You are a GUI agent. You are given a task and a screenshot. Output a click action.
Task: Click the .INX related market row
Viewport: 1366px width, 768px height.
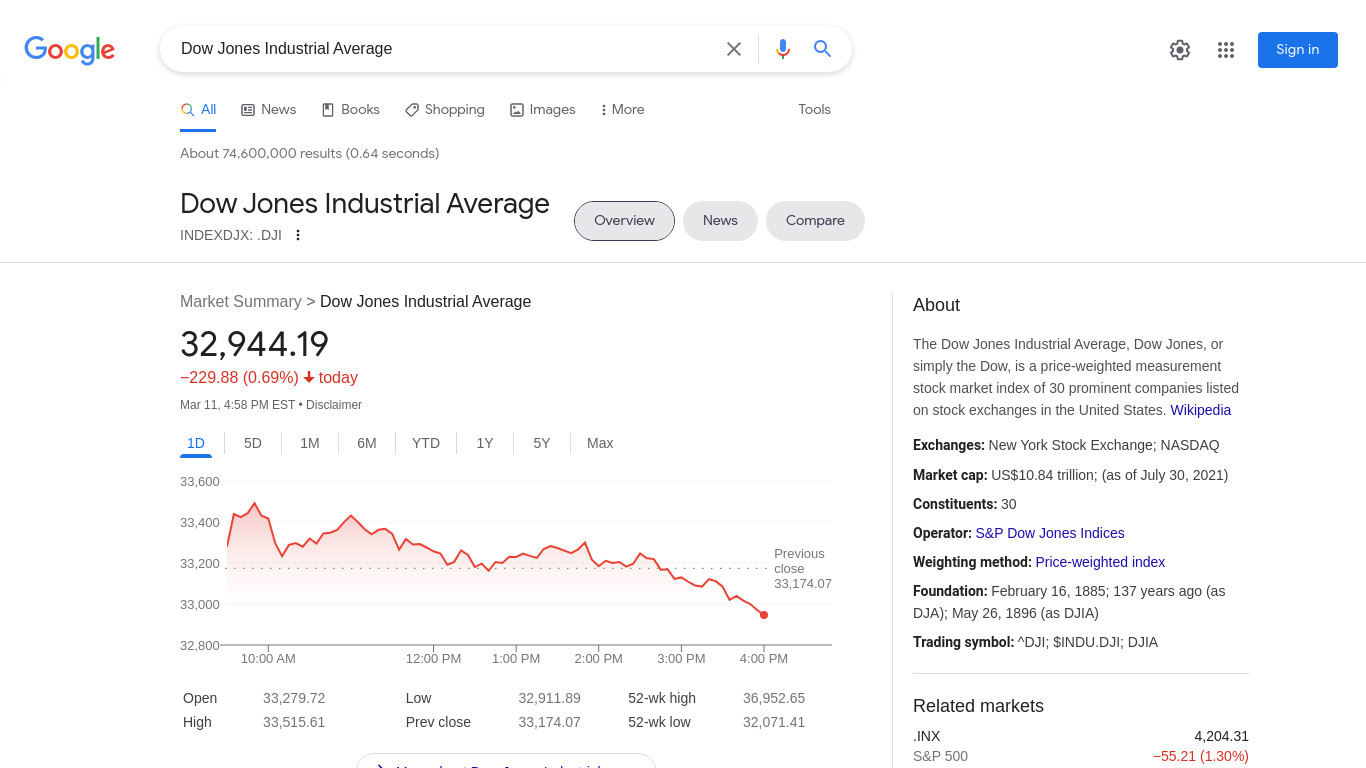[1081, 746]
